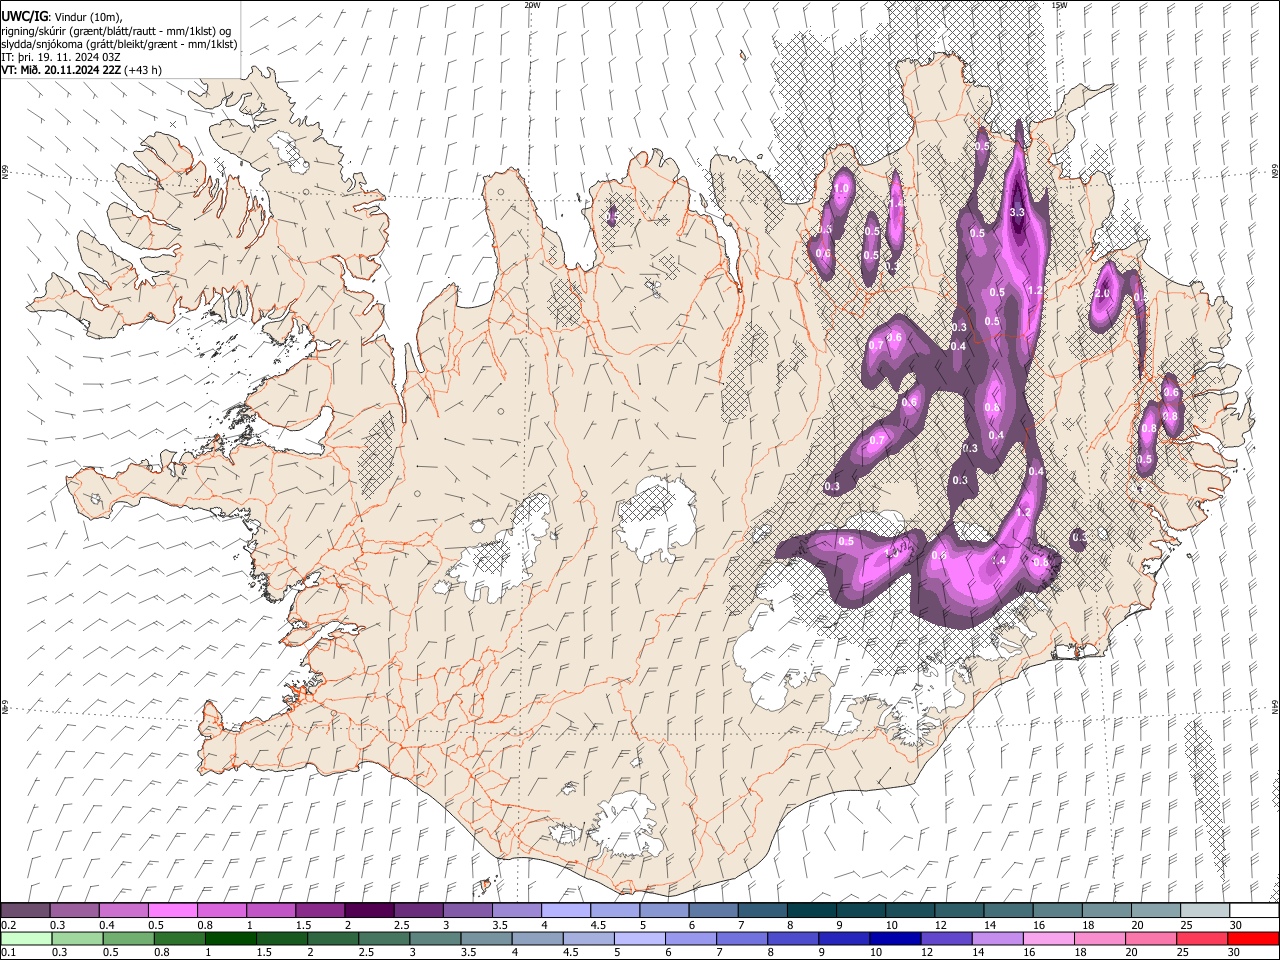Select the white 30 swatch in top legend row
The width and height of the screenshot is (1280, 960).
[1254, 910]
